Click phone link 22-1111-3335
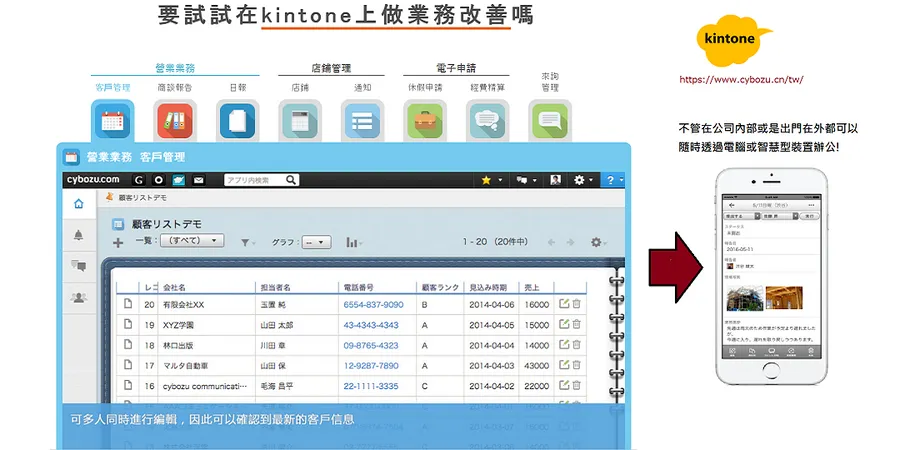This screenshot has width=900, height=450. click(x=371, y=386)
